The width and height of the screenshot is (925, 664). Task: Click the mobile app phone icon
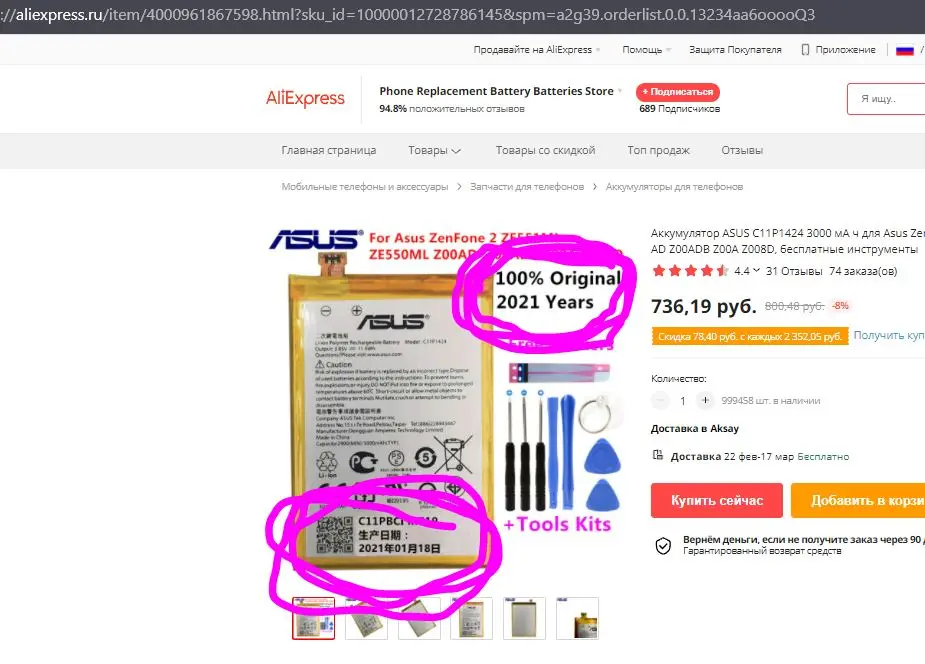[x=805, y=50]
